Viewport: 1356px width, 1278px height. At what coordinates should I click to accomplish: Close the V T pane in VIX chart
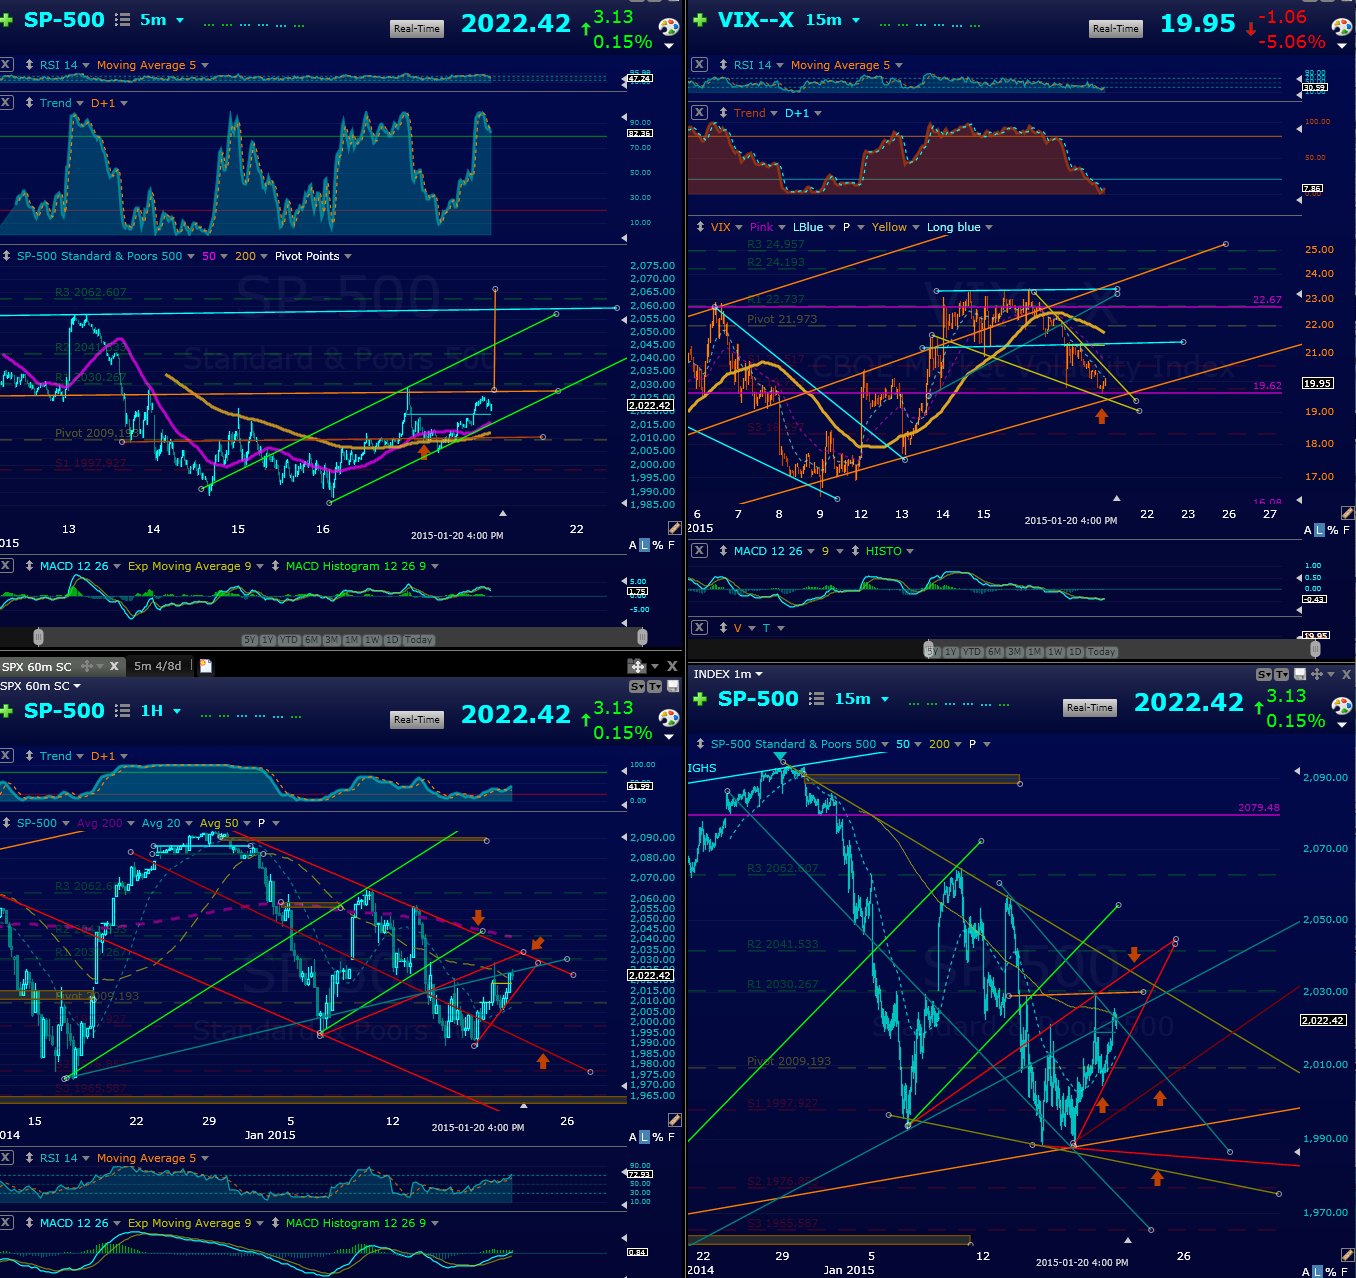(x=699, y=628)
